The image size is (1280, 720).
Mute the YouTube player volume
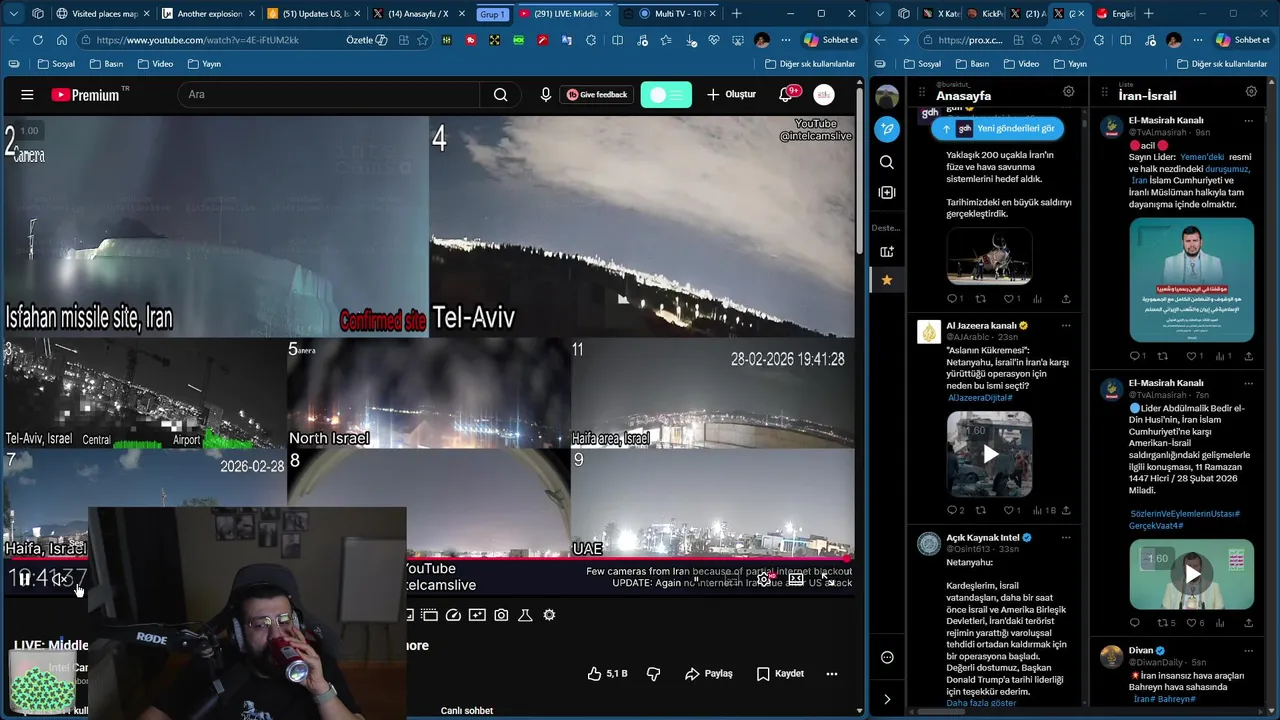click(x=59, y=578)
